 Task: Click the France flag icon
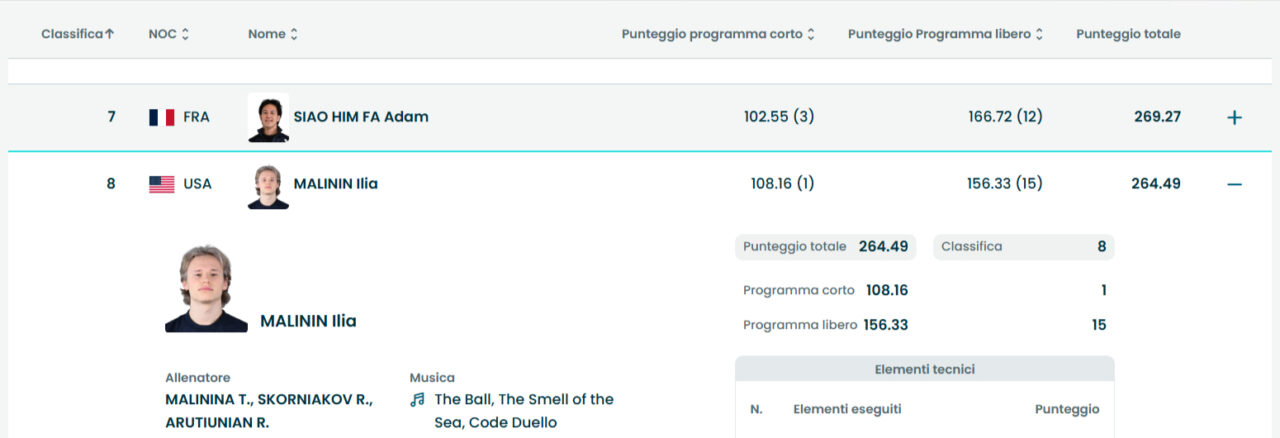pyautogui.click(x=161, y=117)
